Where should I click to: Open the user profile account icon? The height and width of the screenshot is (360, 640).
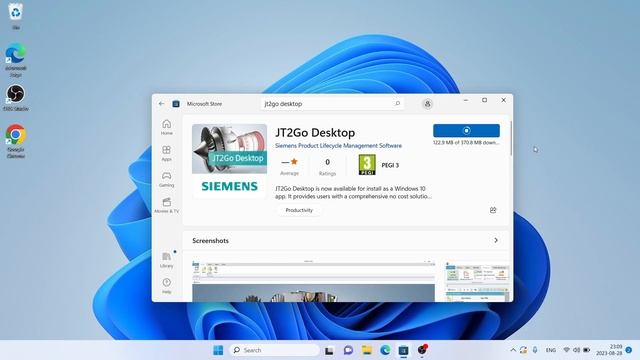[x=427, y=104]
